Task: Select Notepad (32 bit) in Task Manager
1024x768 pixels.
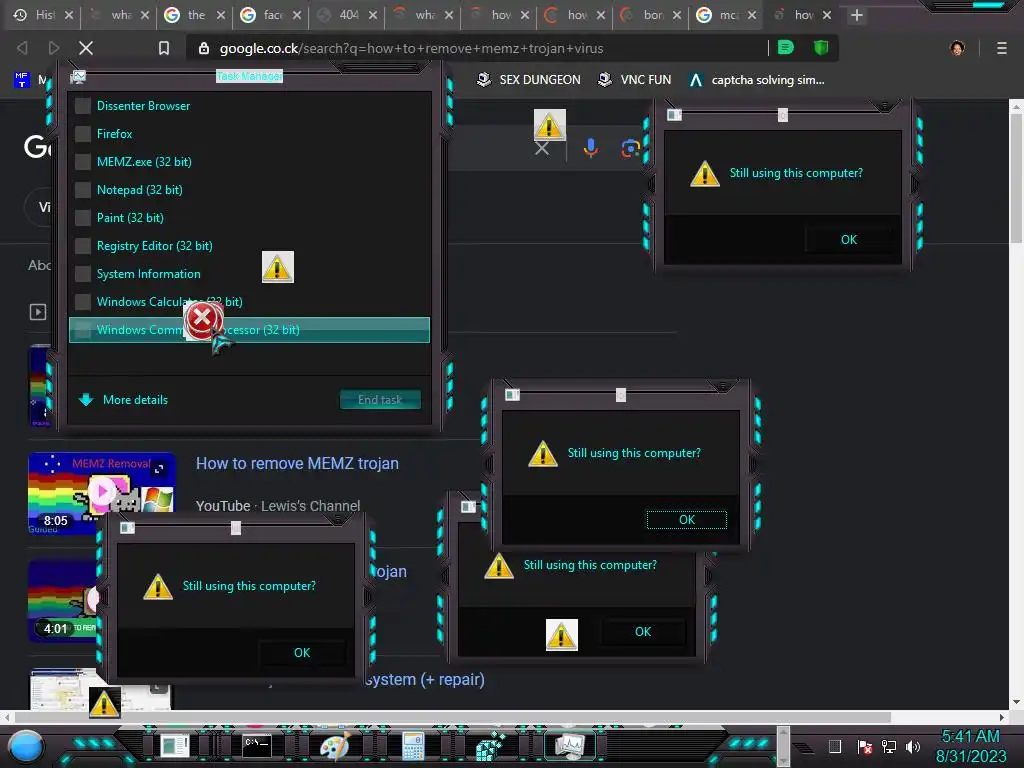Action: [x=249, y=190]
